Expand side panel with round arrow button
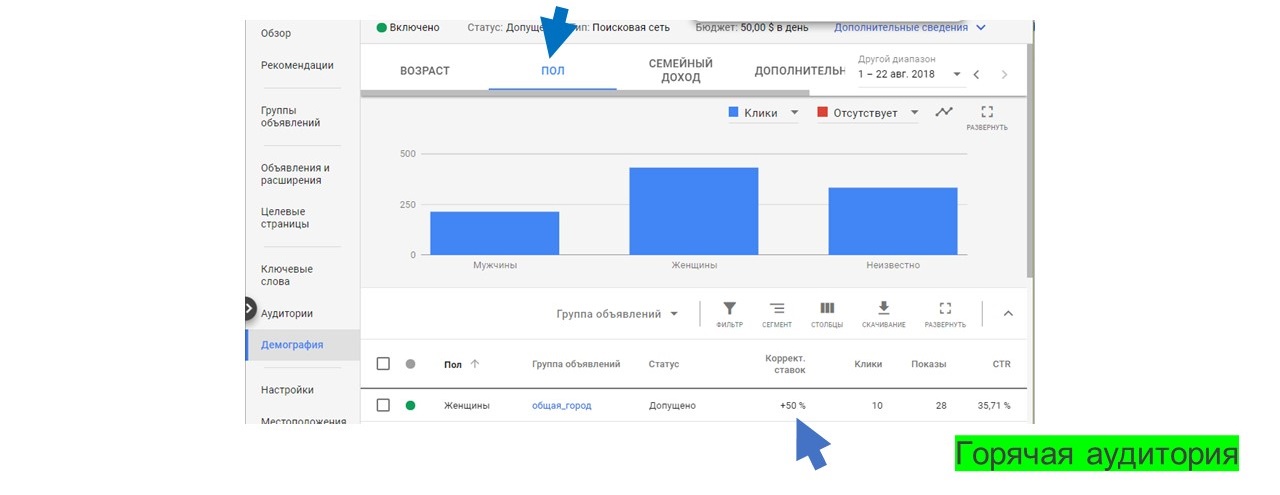Viewport: 1280px width, 495px height. [x=249, y=309]
